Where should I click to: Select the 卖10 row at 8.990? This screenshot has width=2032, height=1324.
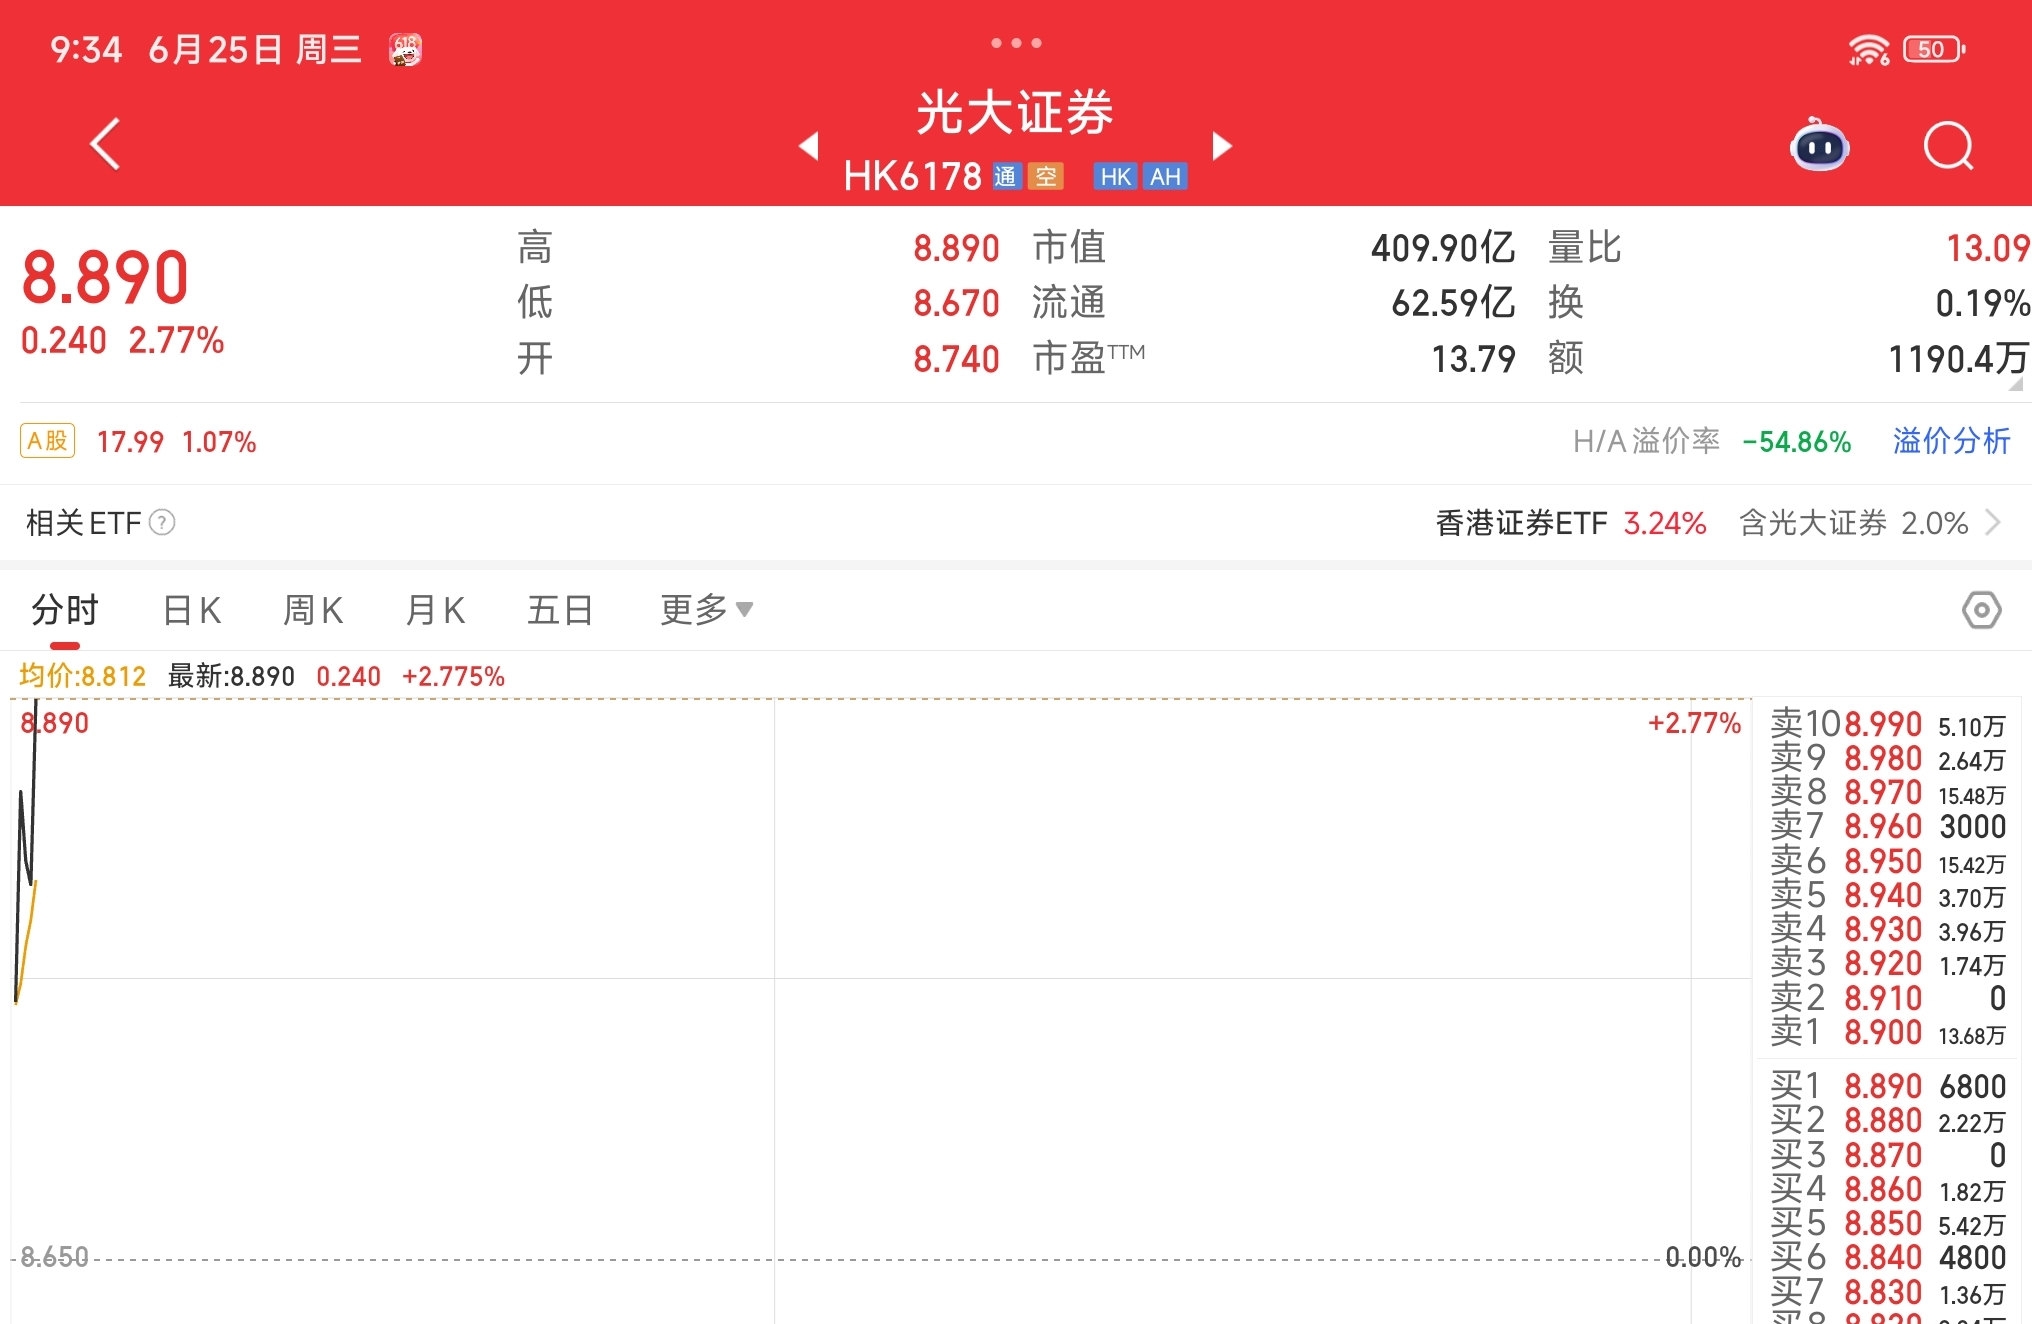1888,724
